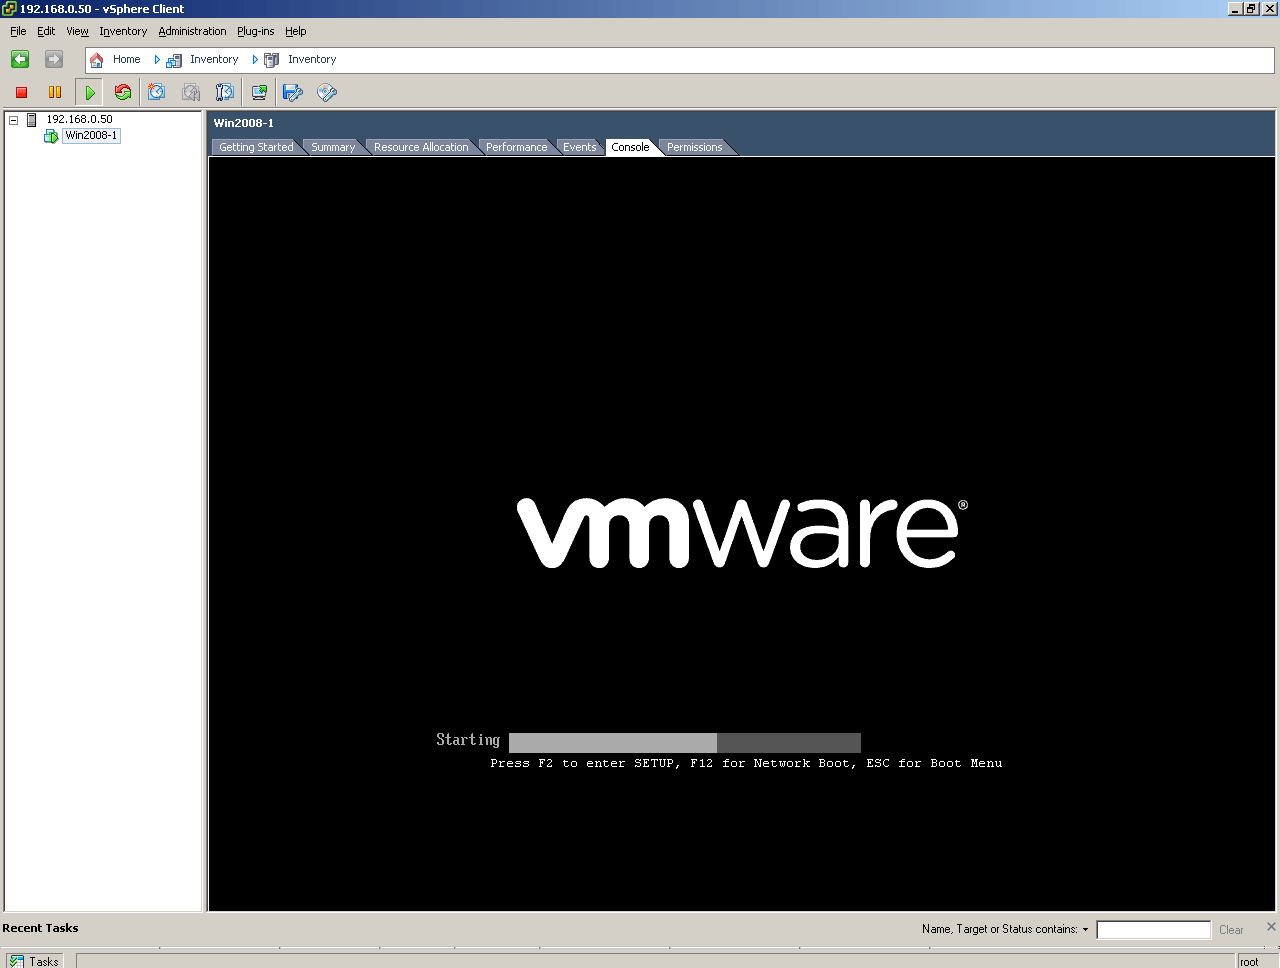Launch the virtual machine console window icon
The height and width of the screenshot is (968, 1280).
click(x=259, y=92)
